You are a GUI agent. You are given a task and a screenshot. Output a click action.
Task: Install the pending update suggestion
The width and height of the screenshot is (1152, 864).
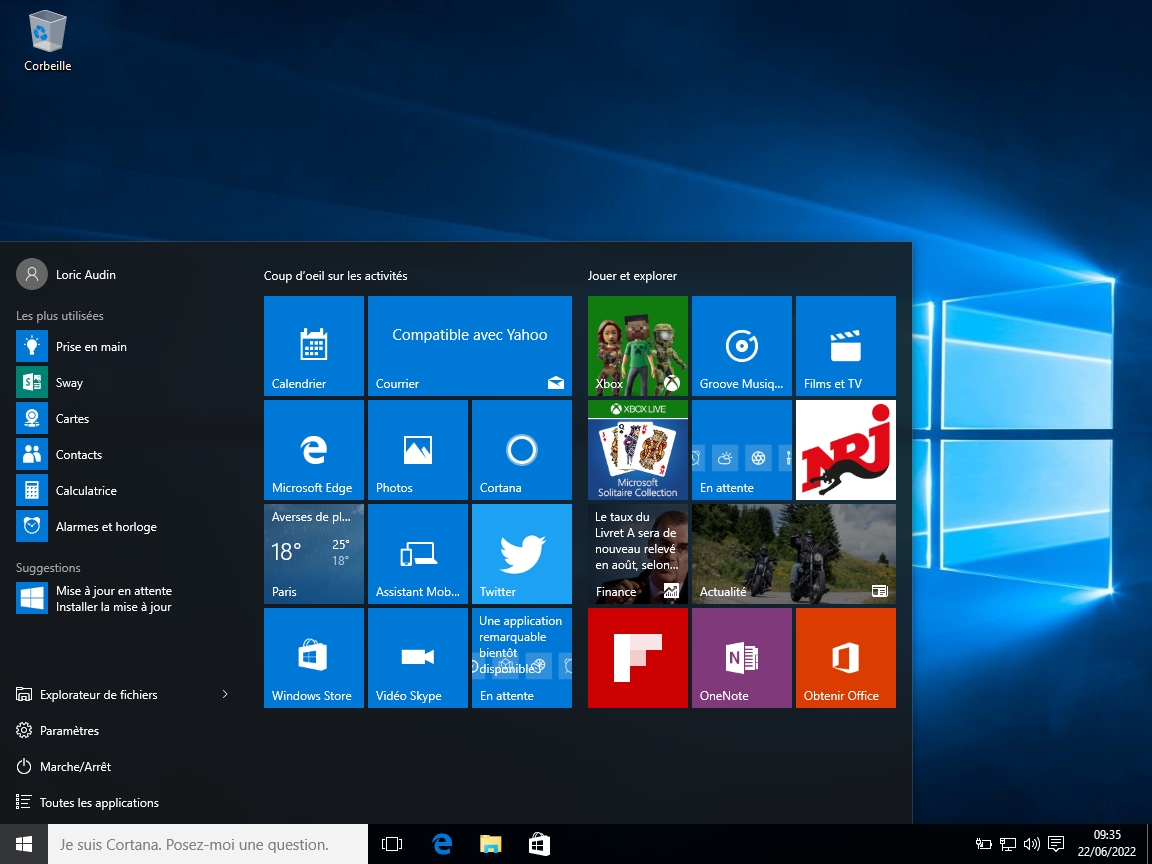[125, 598]
